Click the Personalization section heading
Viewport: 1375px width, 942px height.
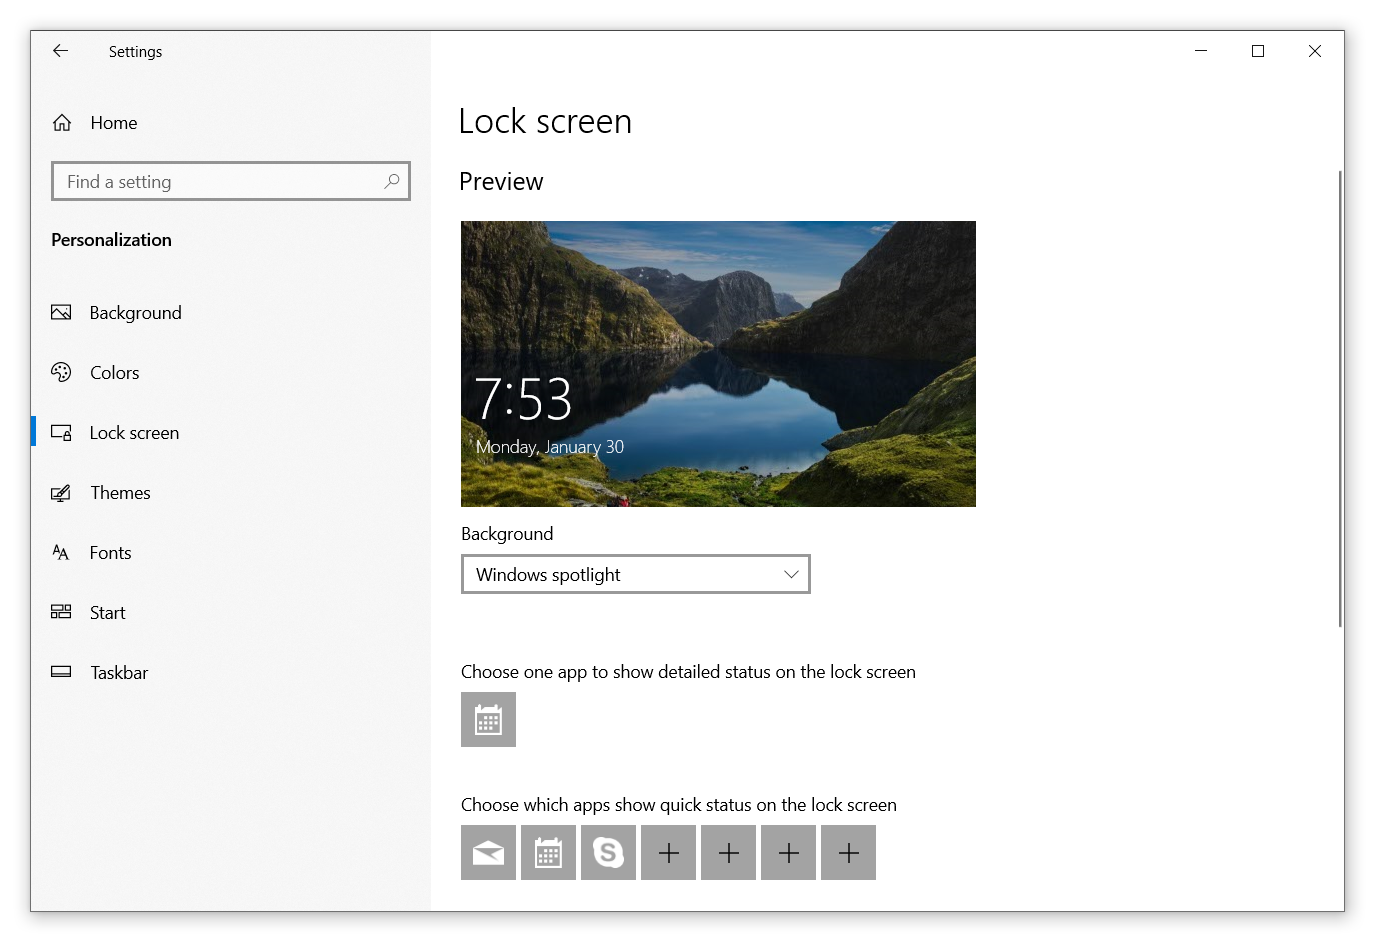click(x=112, y=240)
